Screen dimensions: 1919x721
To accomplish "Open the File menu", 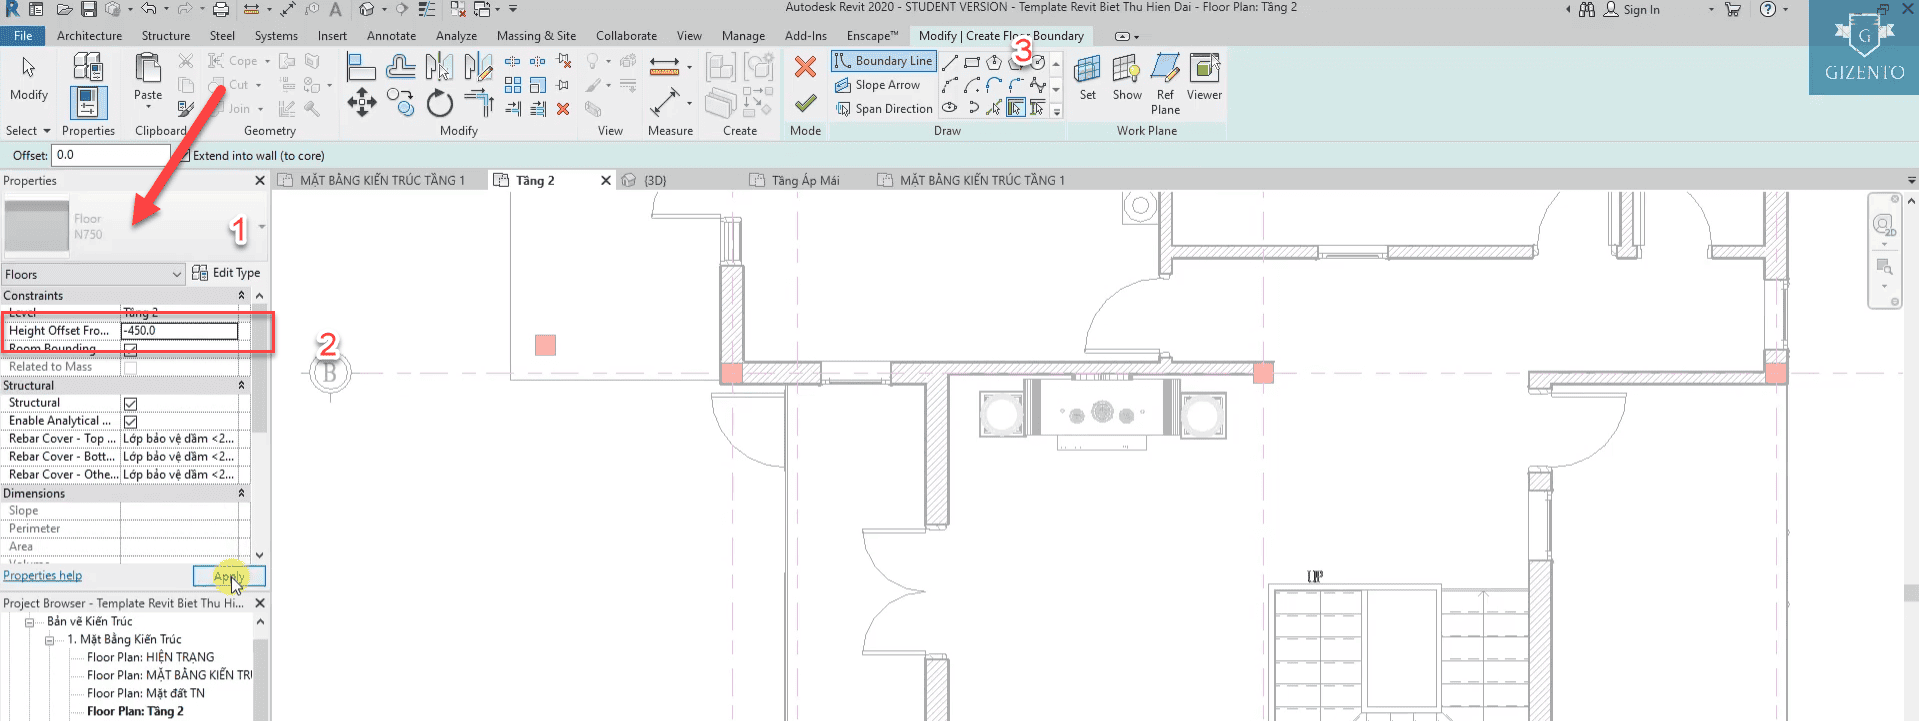I will click(23, 36).
